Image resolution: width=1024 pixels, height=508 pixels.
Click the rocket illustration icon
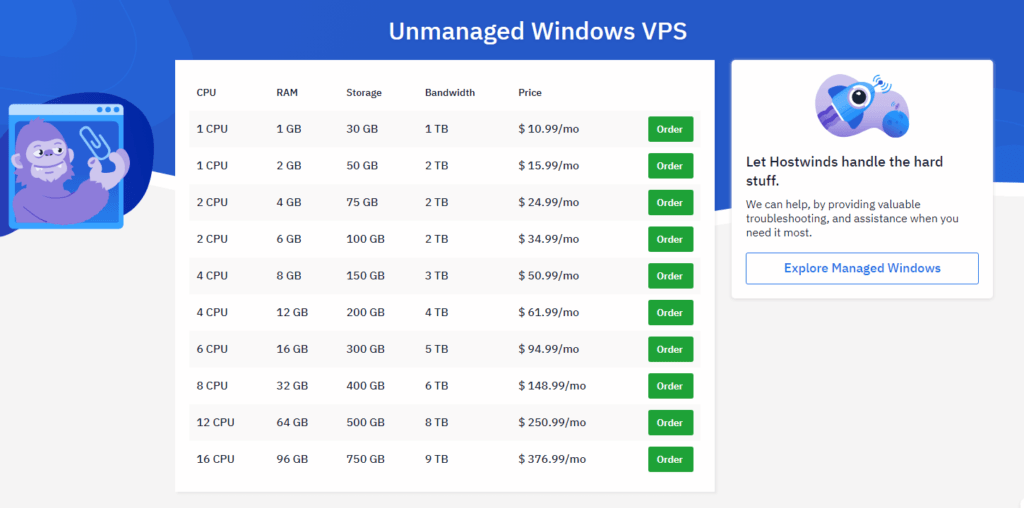862,105
